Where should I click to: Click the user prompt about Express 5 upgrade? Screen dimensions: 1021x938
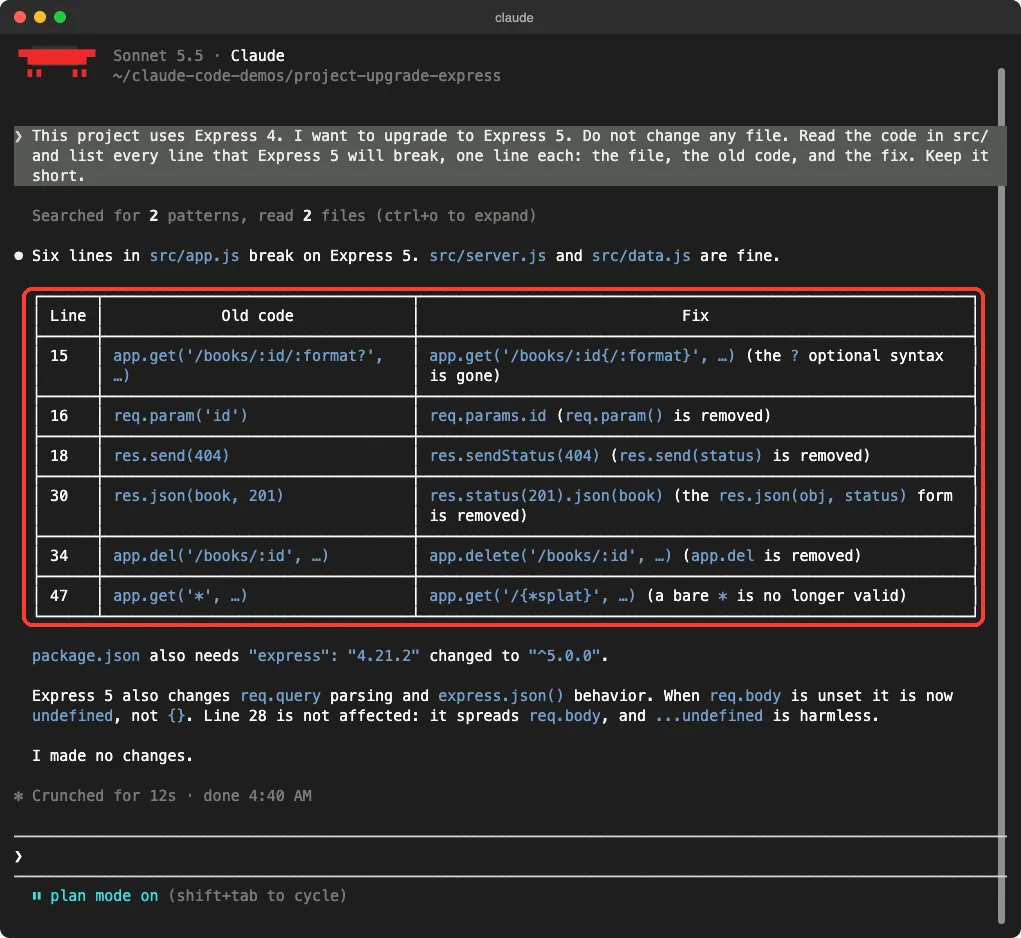point(510,156)
